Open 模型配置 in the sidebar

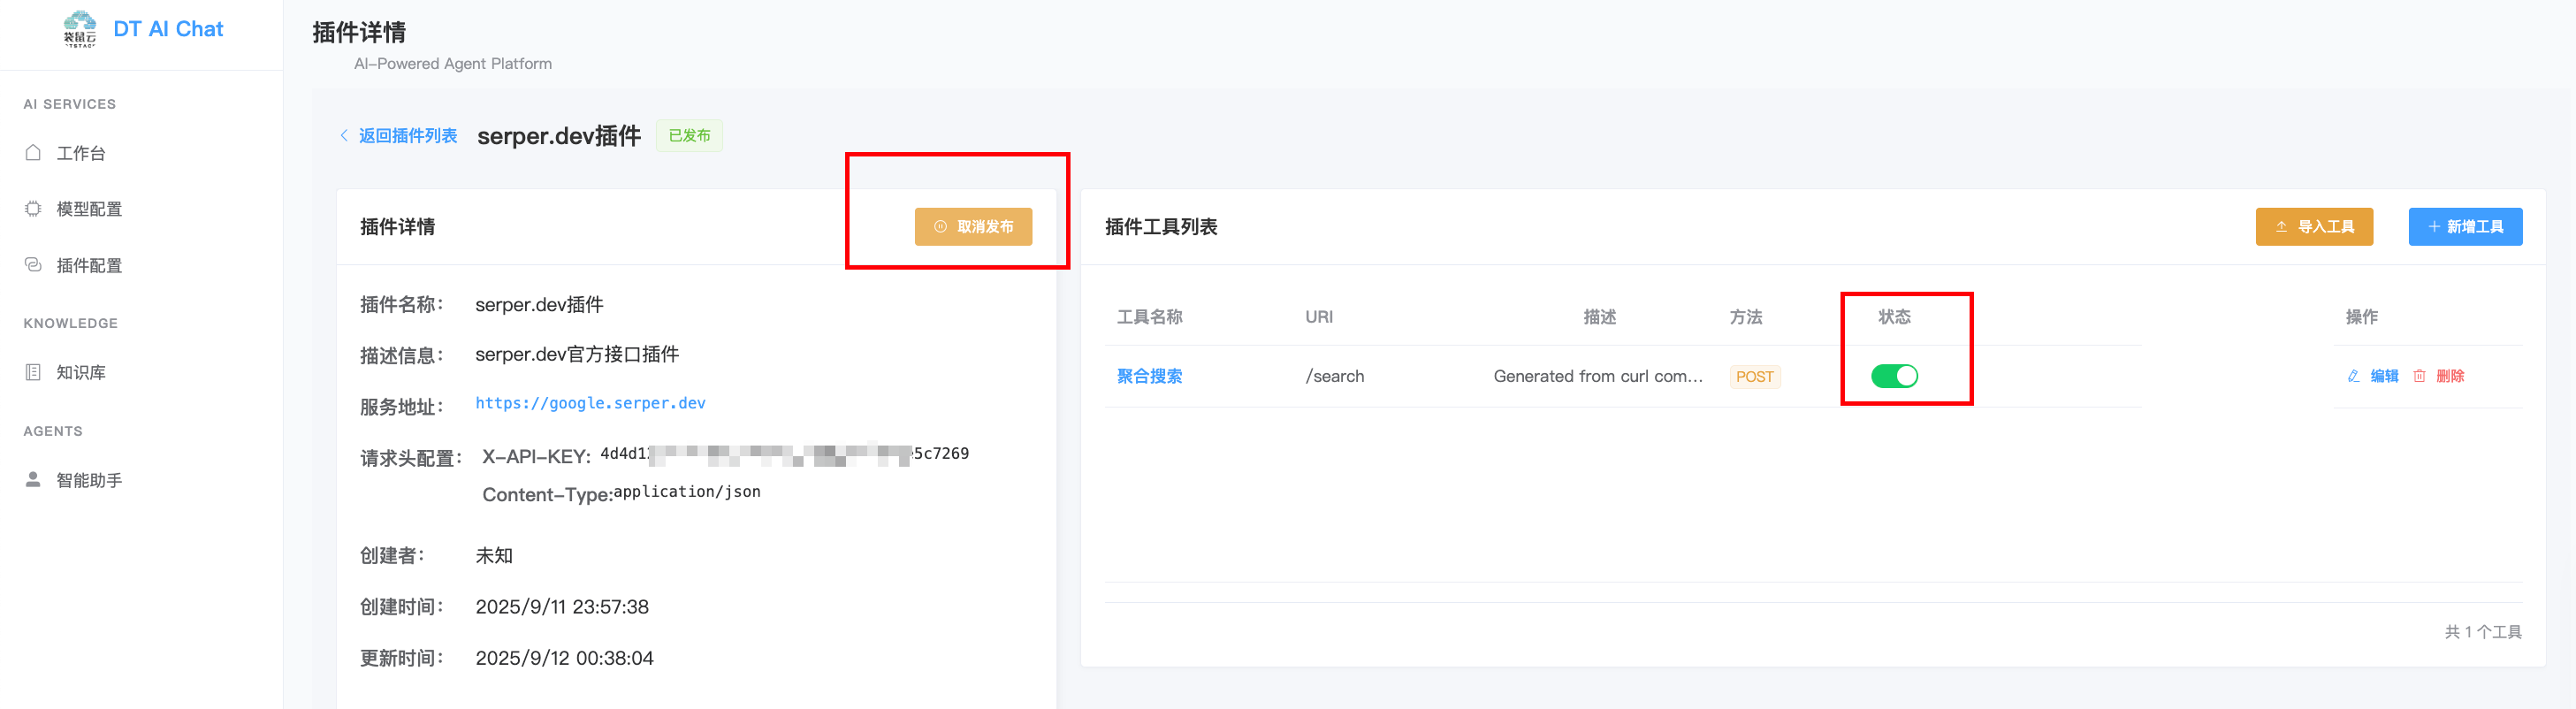[x=89, y=209]
